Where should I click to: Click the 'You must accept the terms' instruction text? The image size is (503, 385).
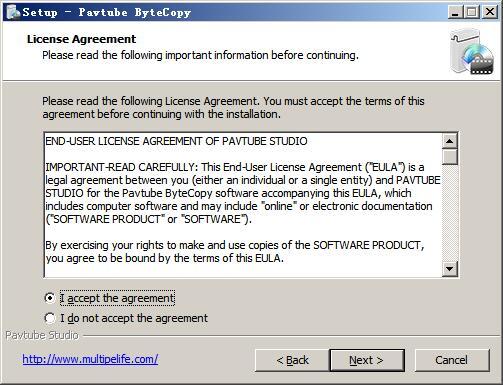tap(233, 108)
